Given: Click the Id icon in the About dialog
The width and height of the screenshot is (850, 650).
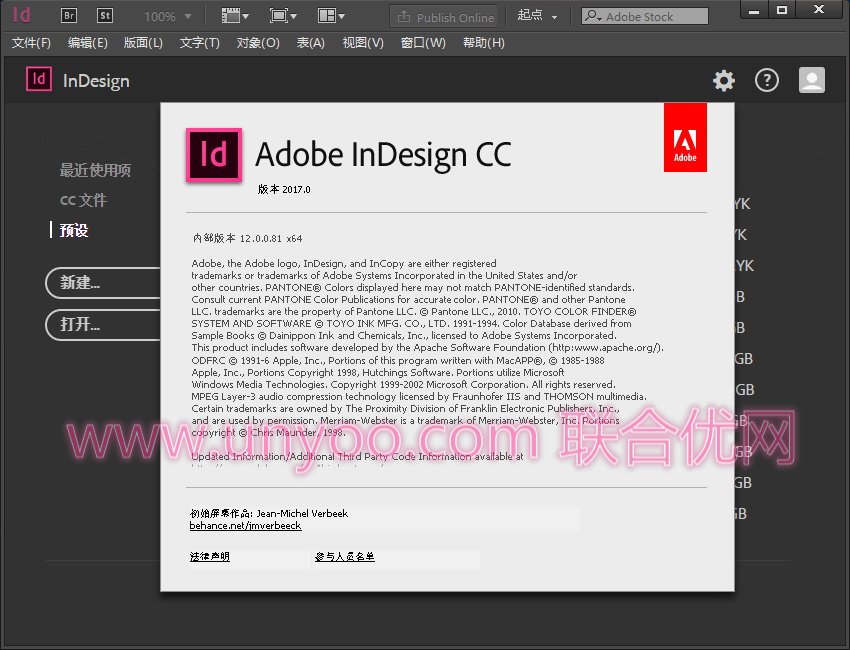Looking at the screenshot, I should pyautogui.click(x=214, y=155).
